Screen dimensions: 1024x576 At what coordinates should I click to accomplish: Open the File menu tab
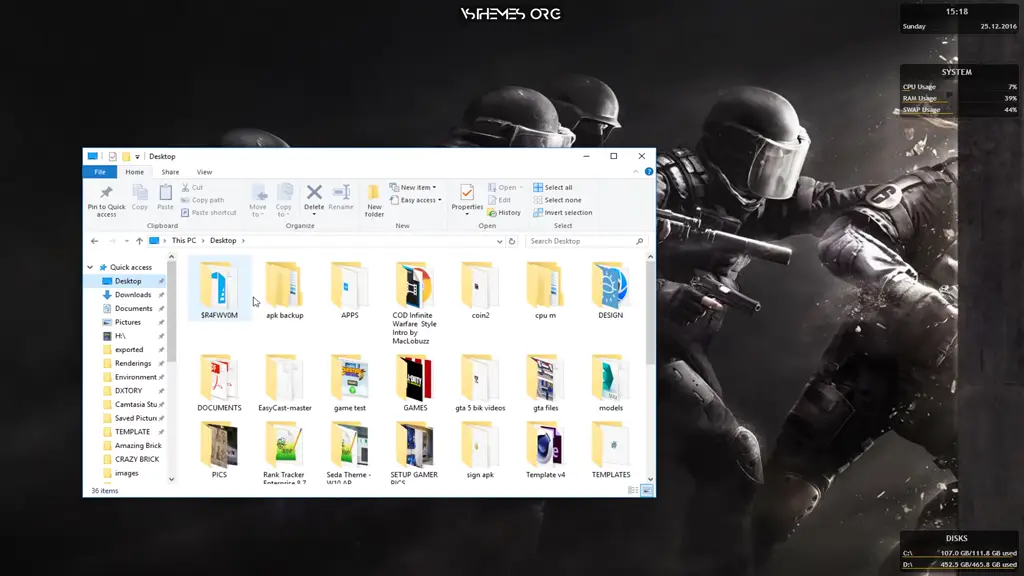100,172
